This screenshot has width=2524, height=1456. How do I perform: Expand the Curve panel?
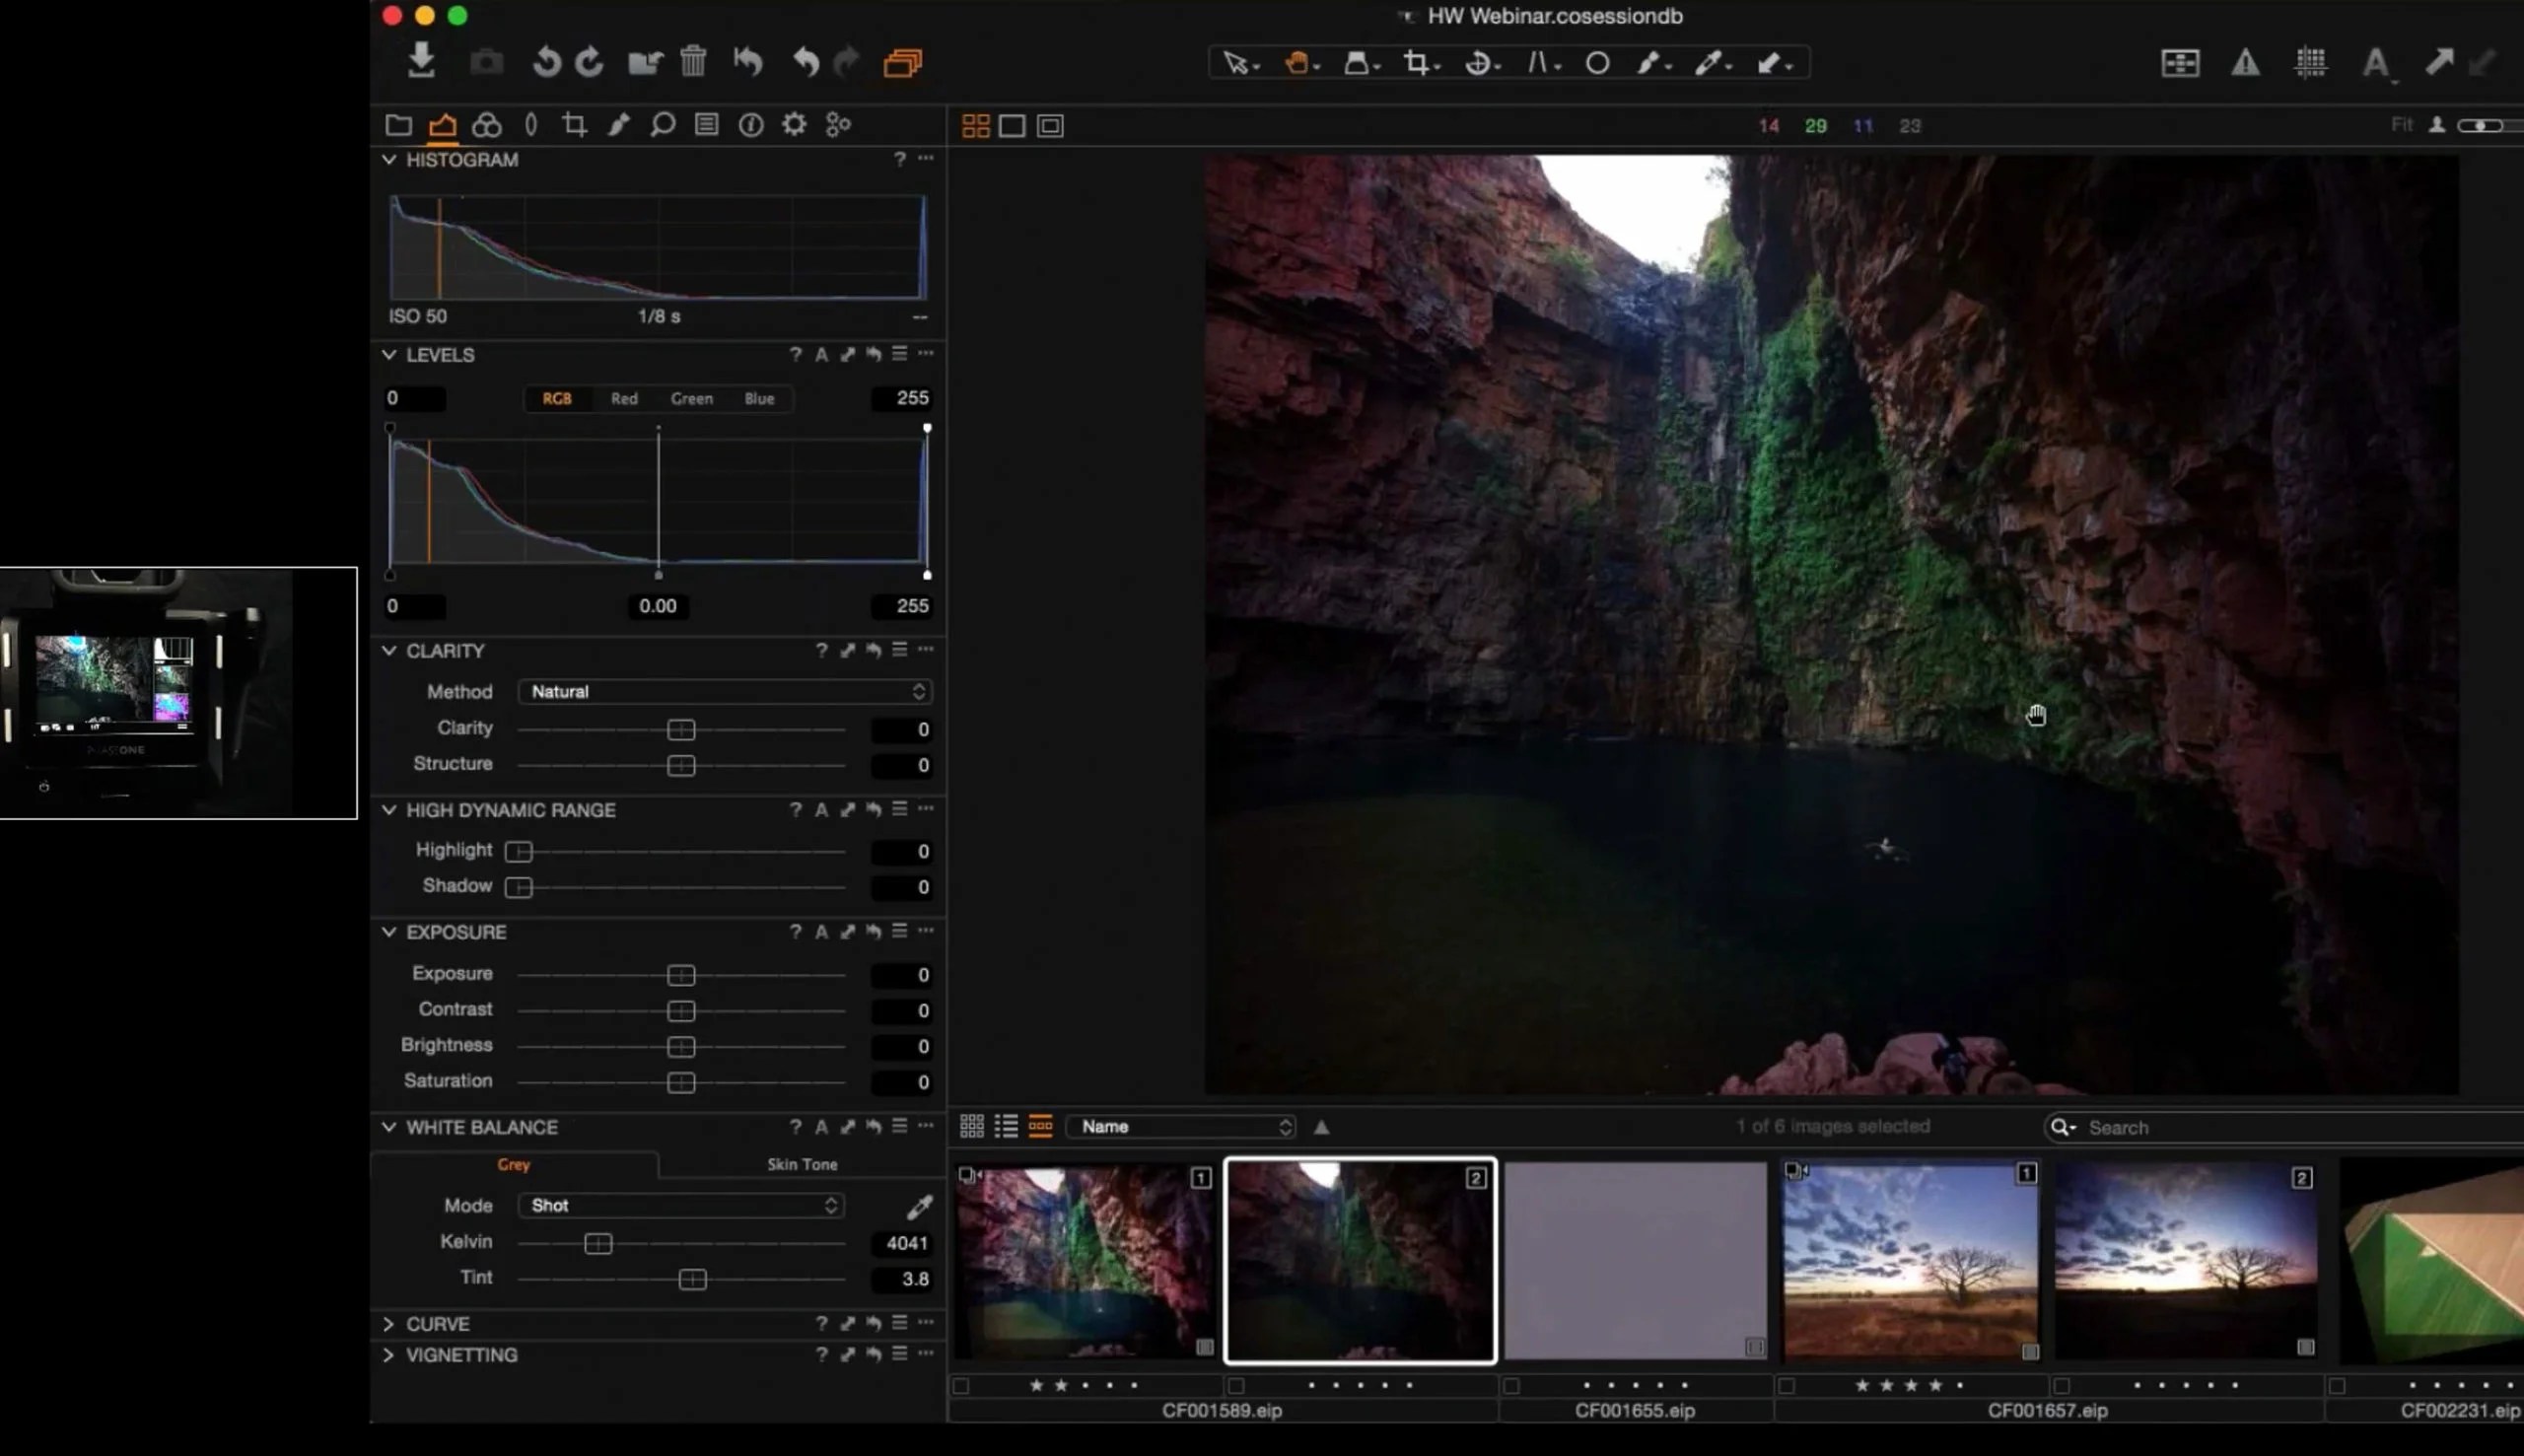pos(389,1324)
